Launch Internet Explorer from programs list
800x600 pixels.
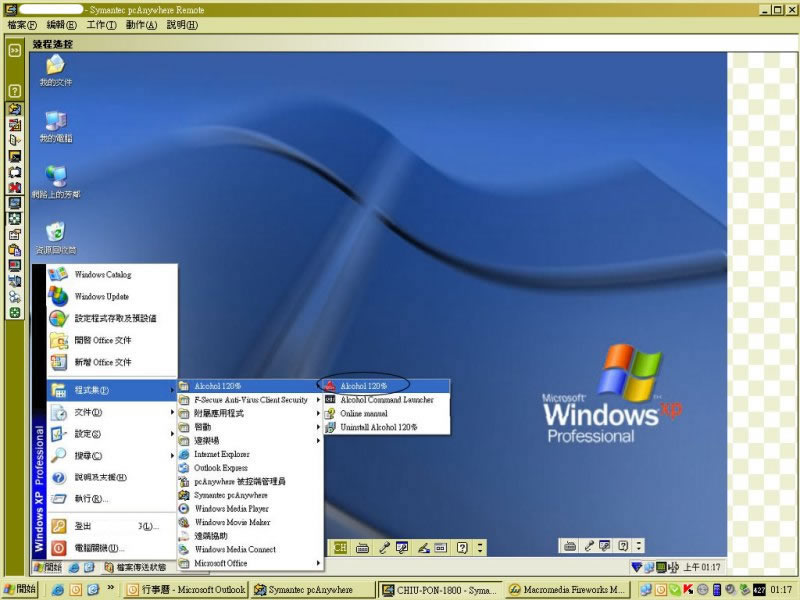[x=250, y=454]
